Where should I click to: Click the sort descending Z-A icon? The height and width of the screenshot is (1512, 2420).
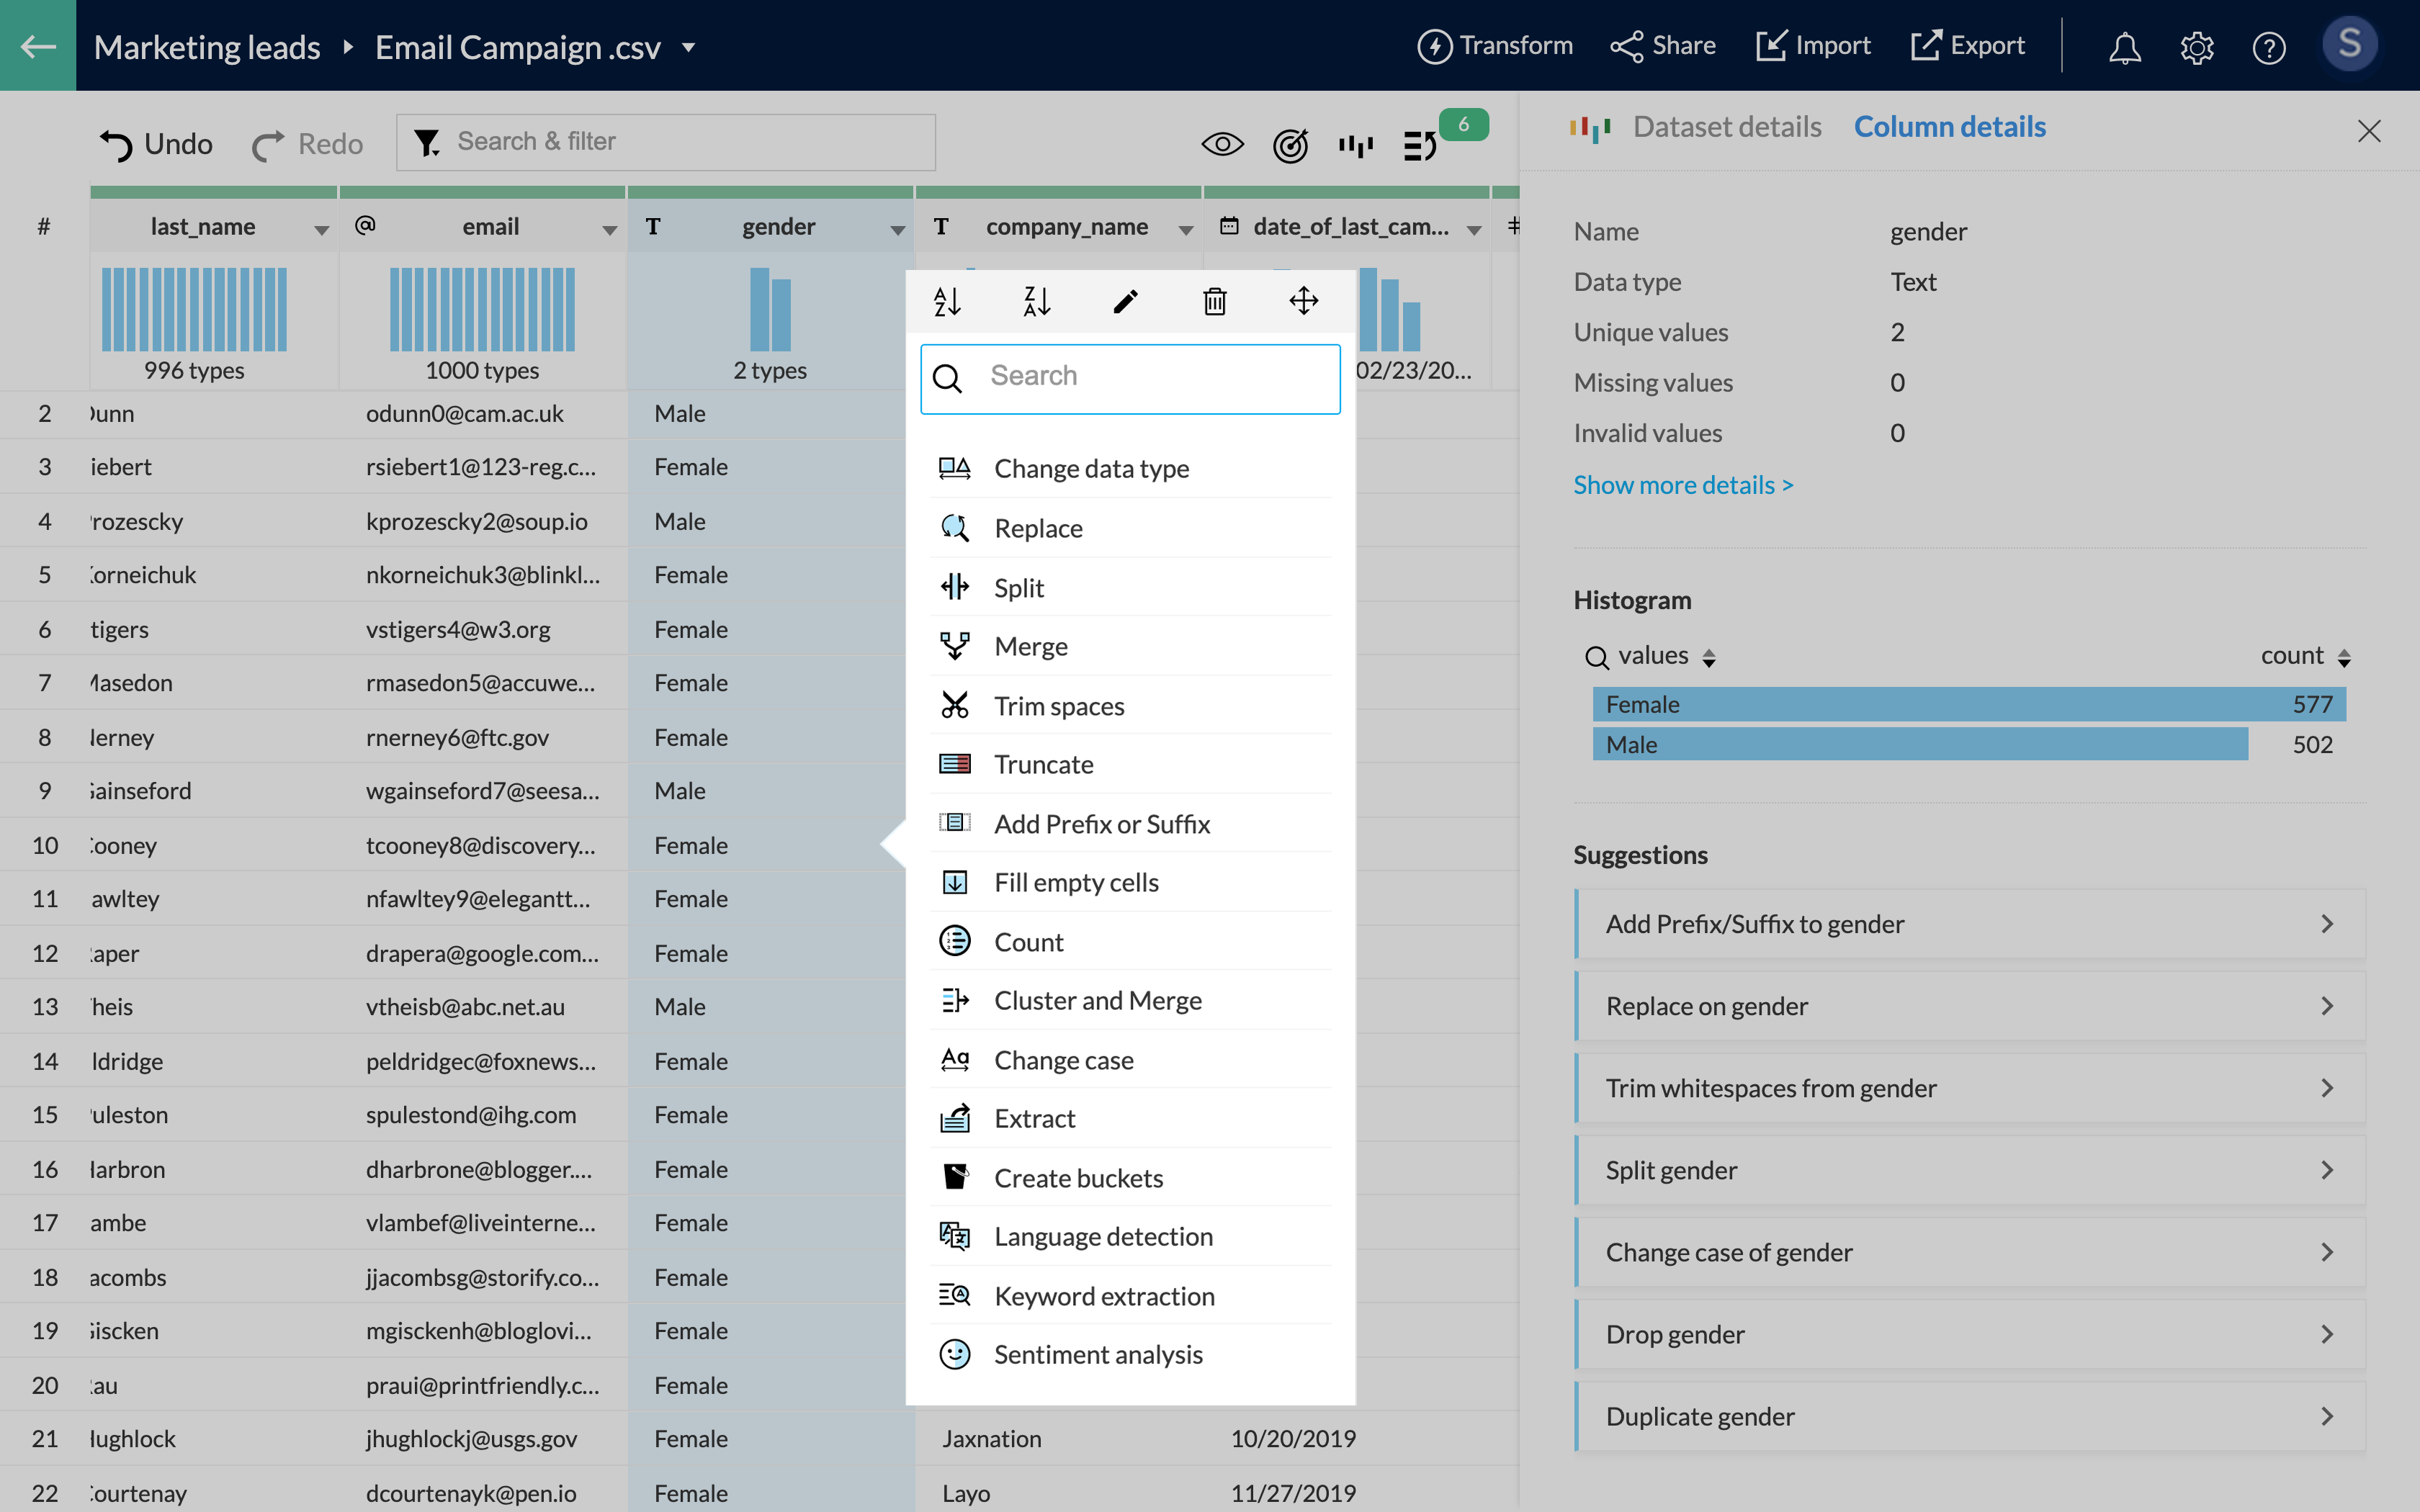[1036, 301]
